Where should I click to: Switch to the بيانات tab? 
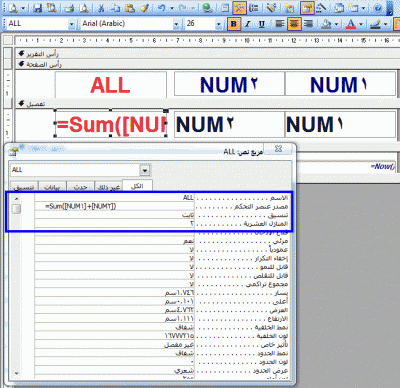coord(53,187)
